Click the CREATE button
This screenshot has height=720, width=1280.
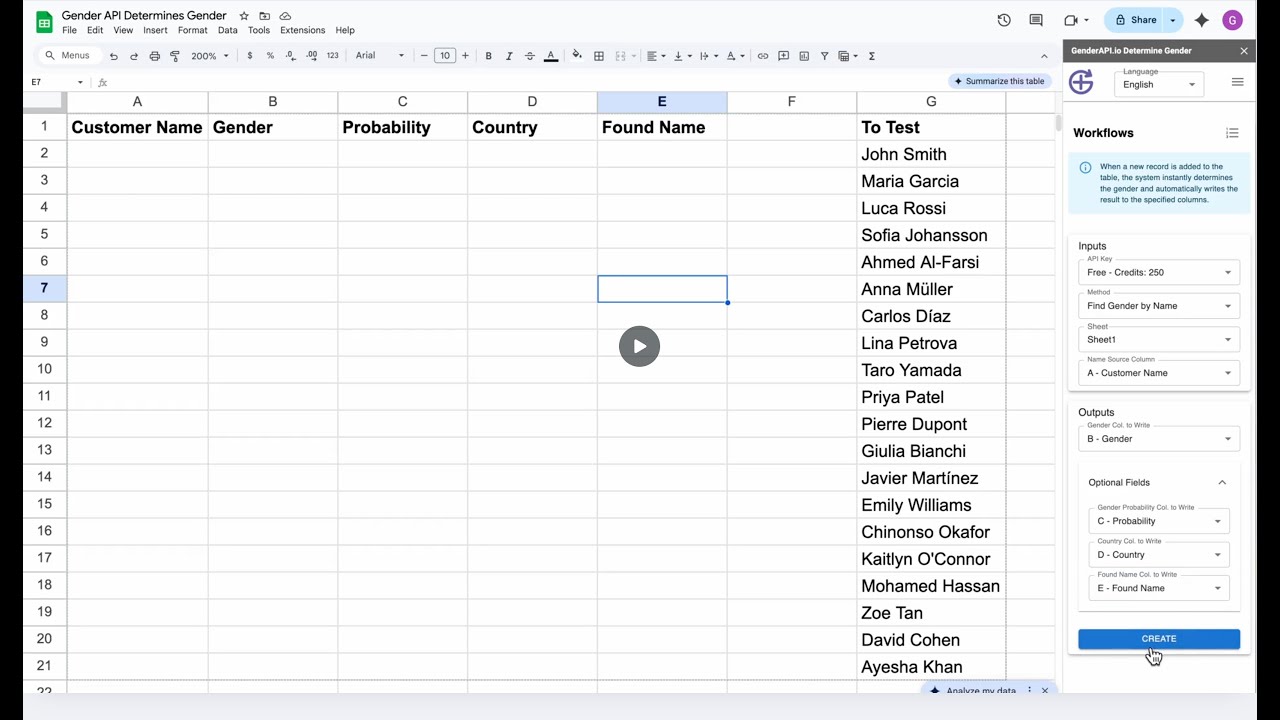coord(1159,639)
